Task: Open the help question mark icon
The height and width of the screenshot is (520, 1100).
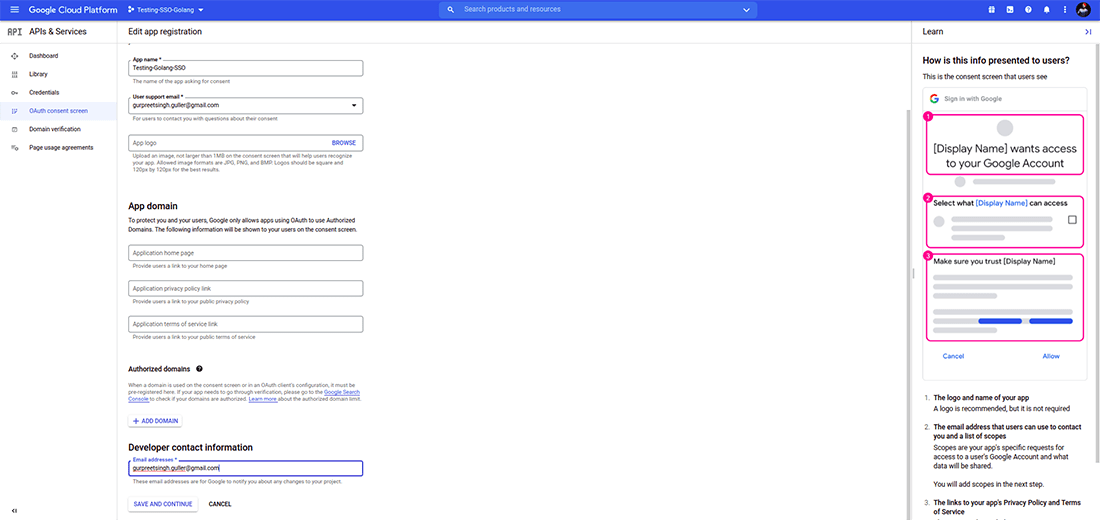Action: coord(1028,10)
